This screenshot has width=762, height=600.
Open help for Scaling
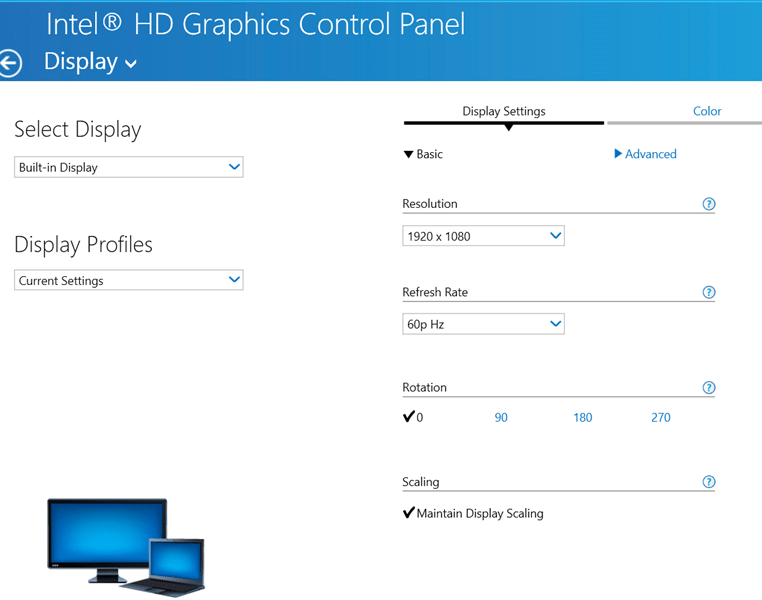coord(709,481)
